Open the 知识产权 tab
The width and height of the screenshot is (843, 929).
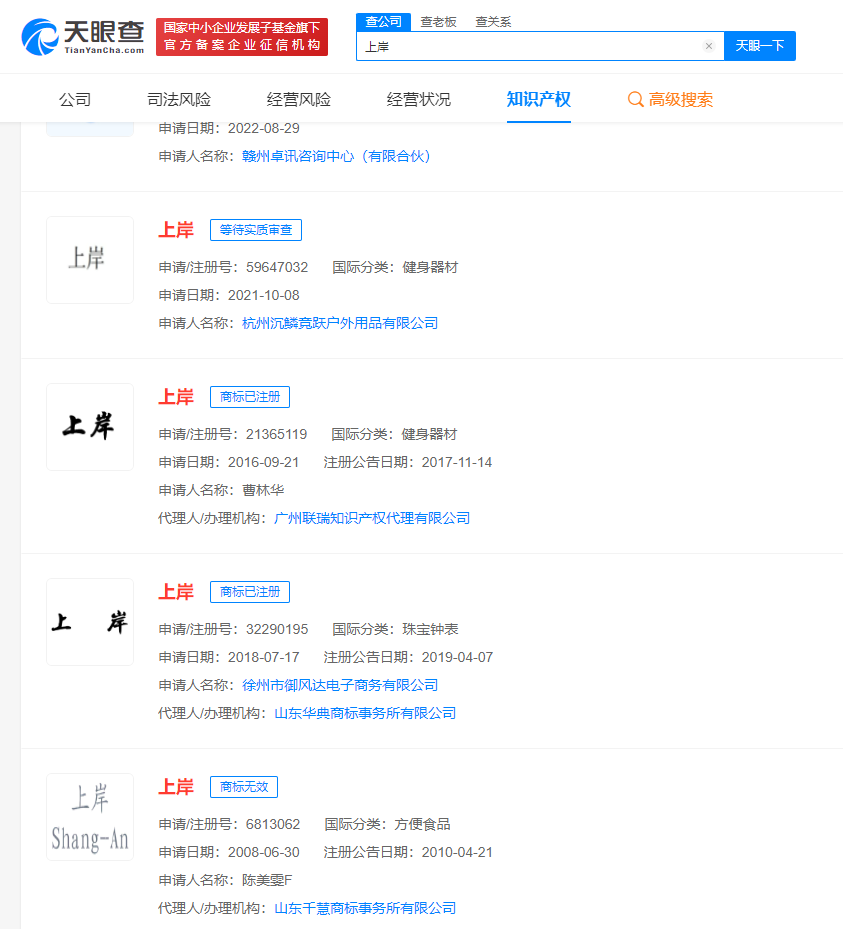[x=539, y=100]
